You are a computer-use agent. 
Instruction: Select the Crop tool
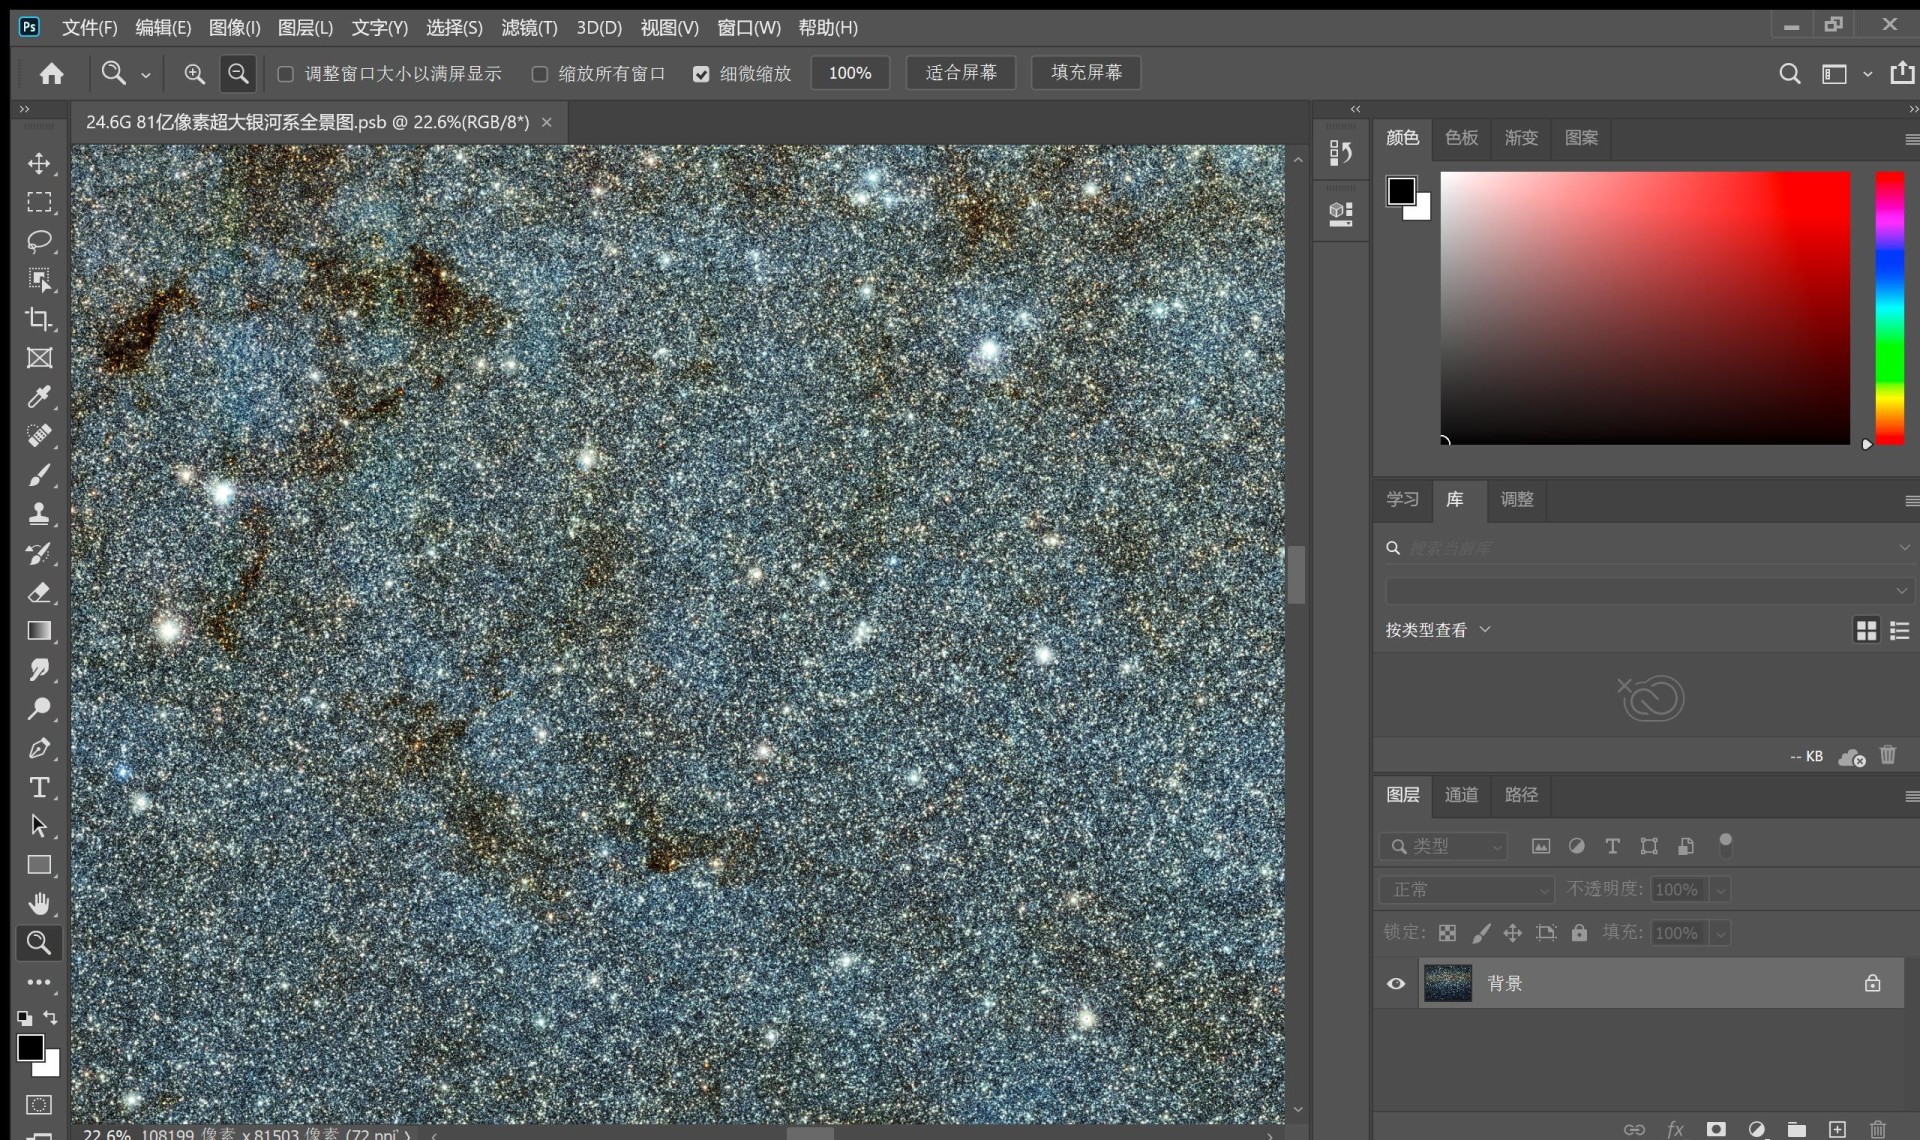[x=39, y=319]
